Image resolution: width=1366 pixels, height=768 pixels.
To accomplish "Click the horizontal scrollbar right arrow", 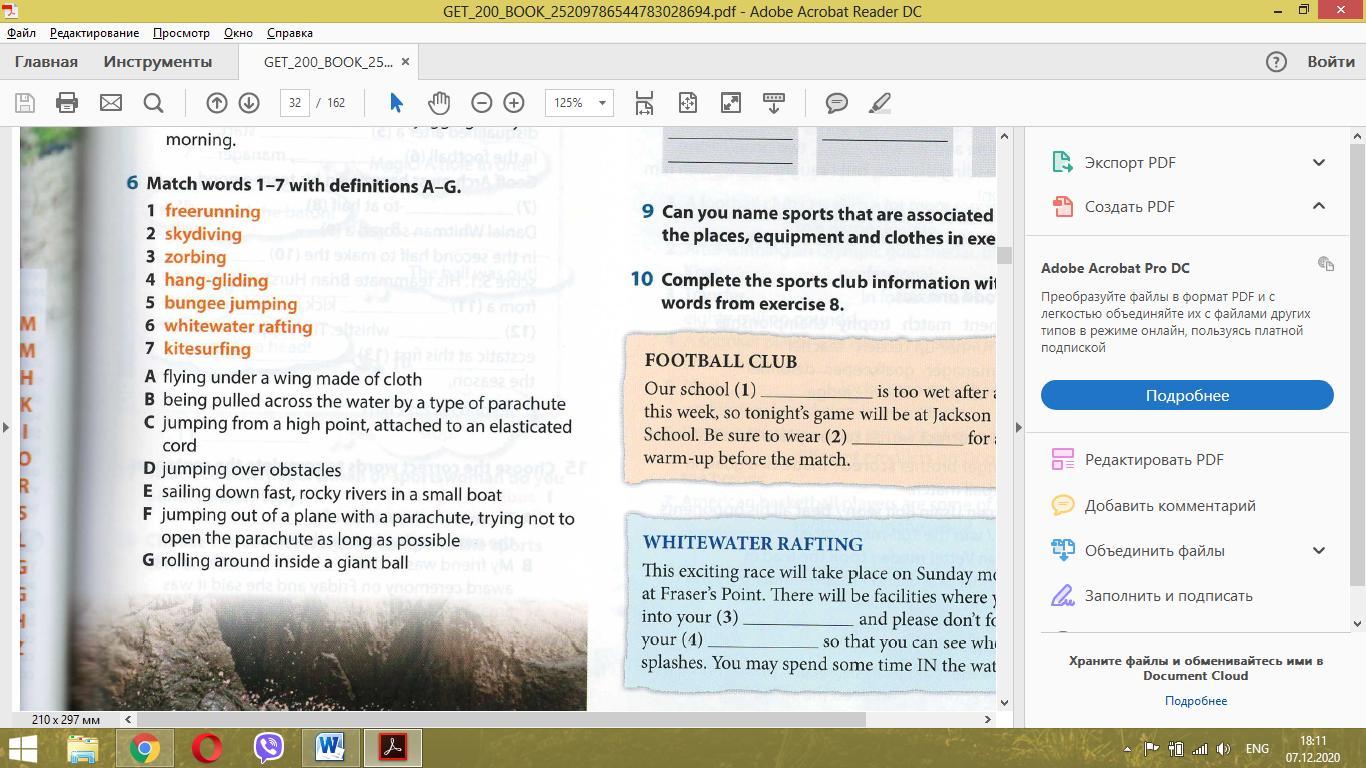I will [x=987, y=718].
